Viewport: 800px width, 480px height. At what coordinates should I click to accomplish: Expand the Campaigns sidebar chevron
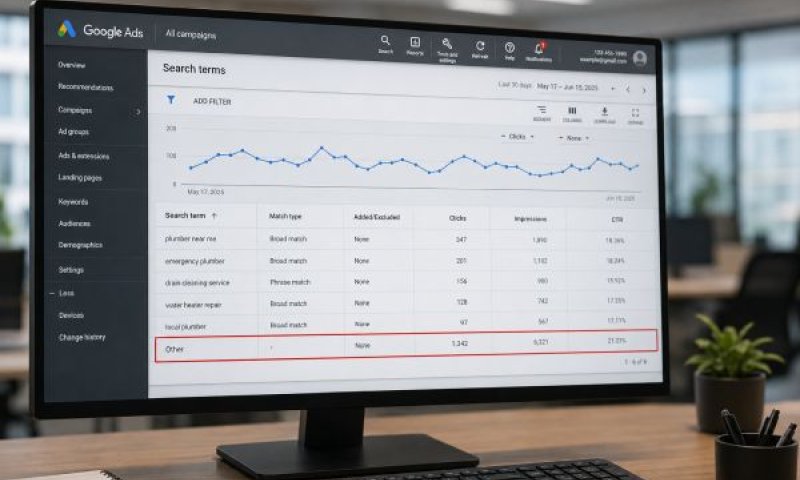pyautogui.click(x=138, y=111)
